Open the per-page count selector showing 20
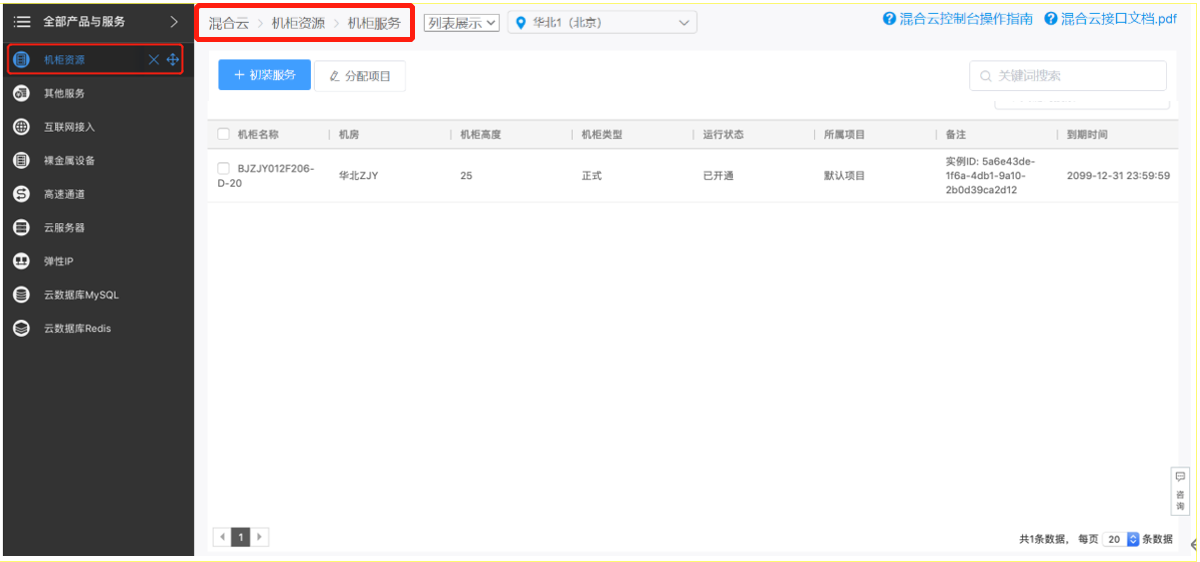 tap(1121, 539)
